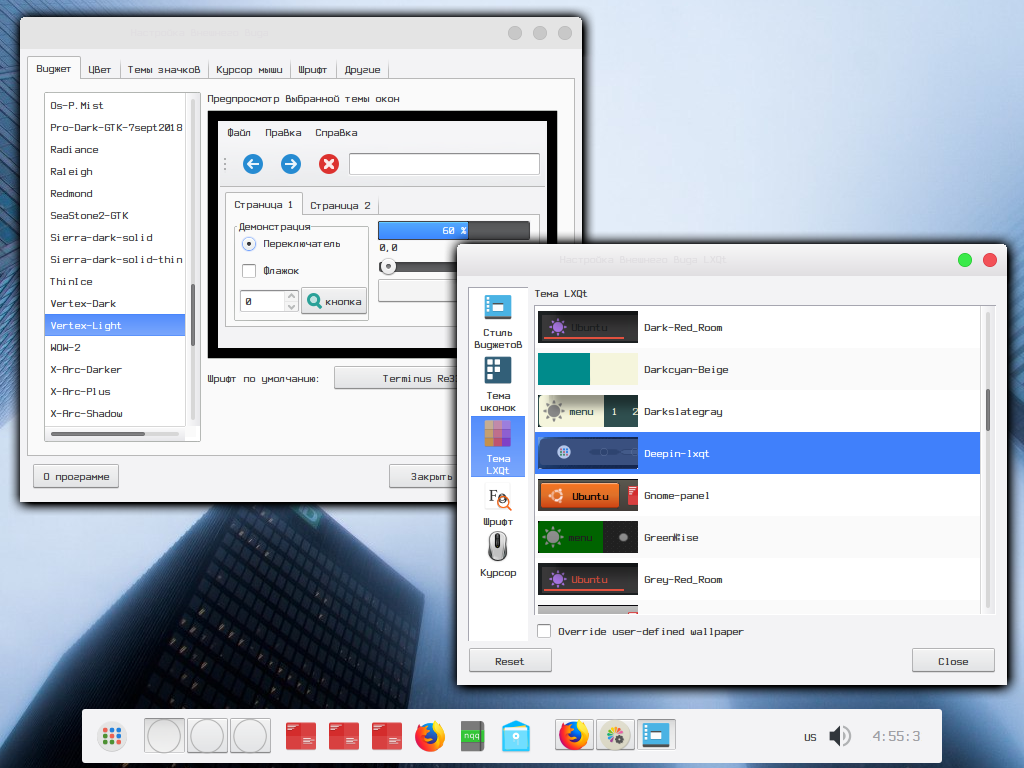Viewport: 1024px width, 768px height.
Task: Open the Cursor section mouse icon
Action: click(x=498, y=547)
